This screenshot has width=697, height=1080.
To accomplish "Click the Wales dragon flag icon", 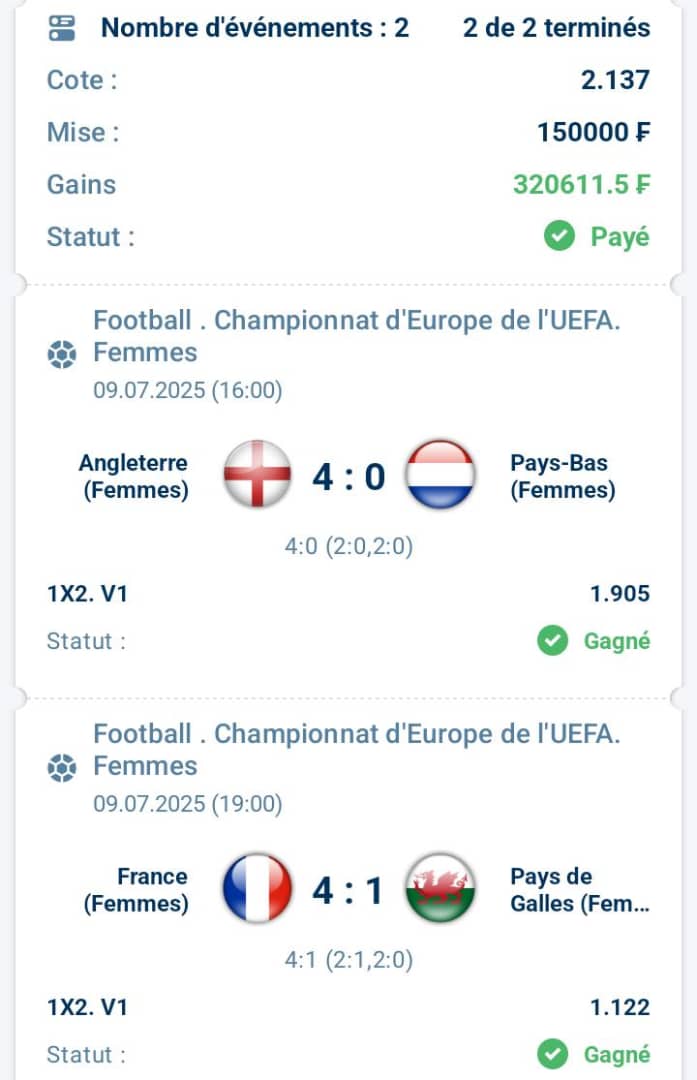I will [x=440, y=888].
